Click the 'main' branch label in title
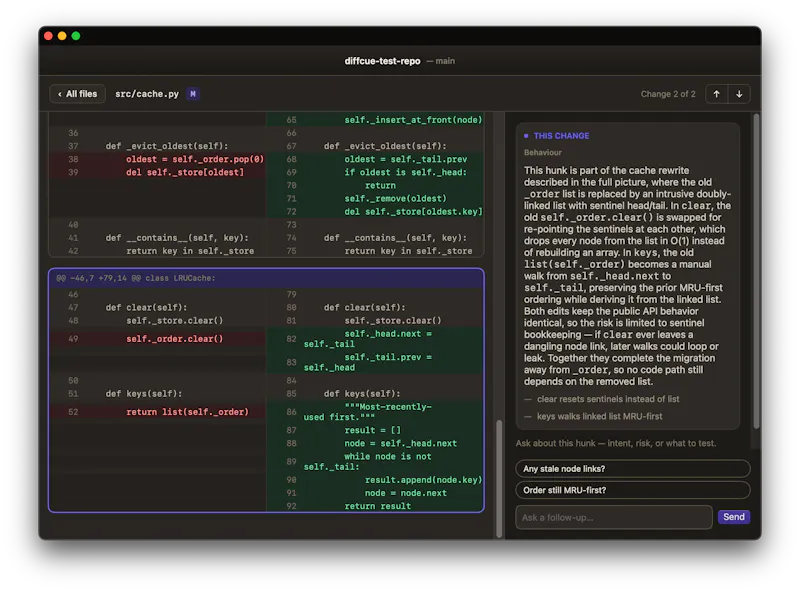This screenshot has width=800, height=591. point(445,61)
